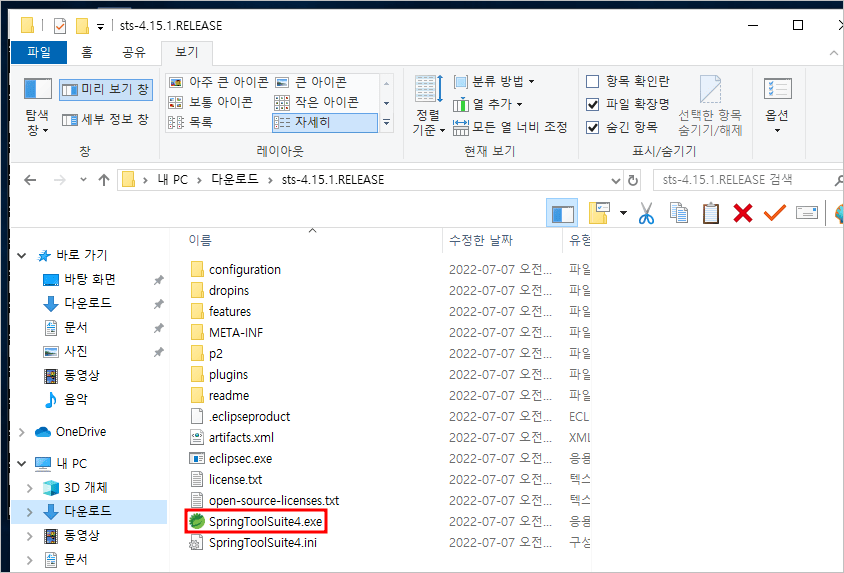844x573 pixels.
Task: Open the 파일 file menu tab
Action: (x=39, y=53)
